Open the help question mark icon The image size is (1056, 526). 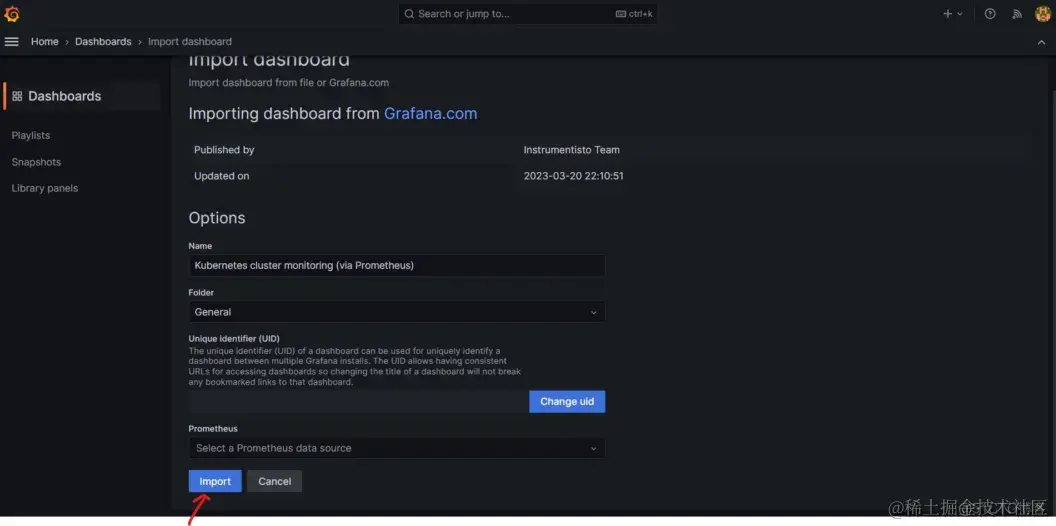[989, 13]
